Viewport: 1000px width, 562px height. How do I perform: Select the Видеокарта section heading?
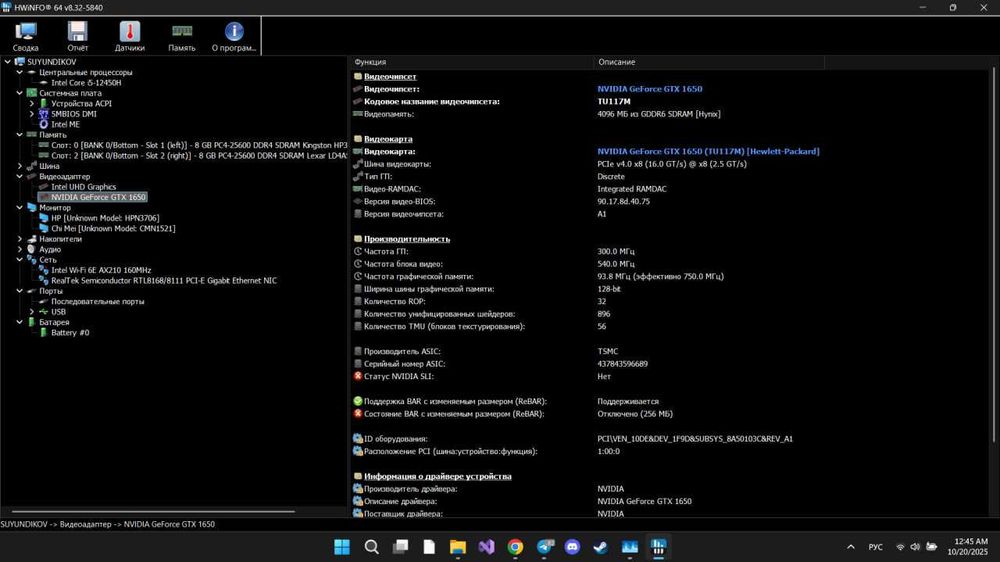click(388, 139)
